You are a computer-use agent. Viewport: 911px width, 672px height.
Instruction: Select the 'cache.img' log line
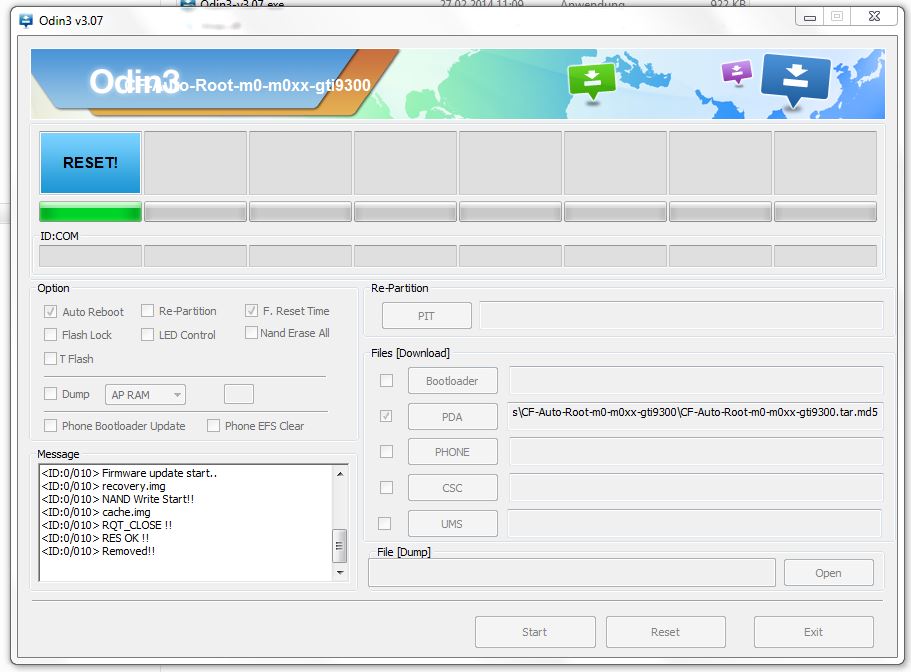(x=96, y=512)
